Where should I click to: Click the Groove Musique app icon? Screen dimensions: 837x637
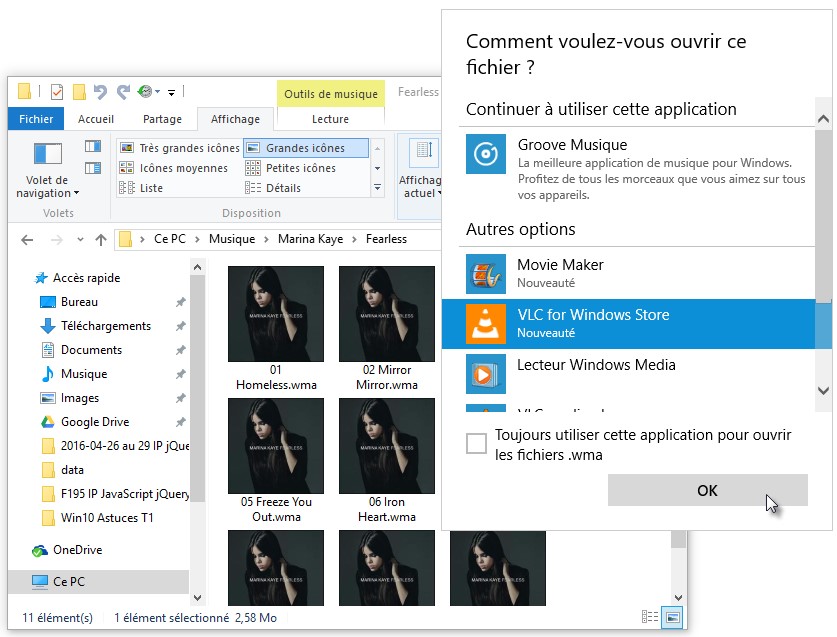tap(485, 154)
